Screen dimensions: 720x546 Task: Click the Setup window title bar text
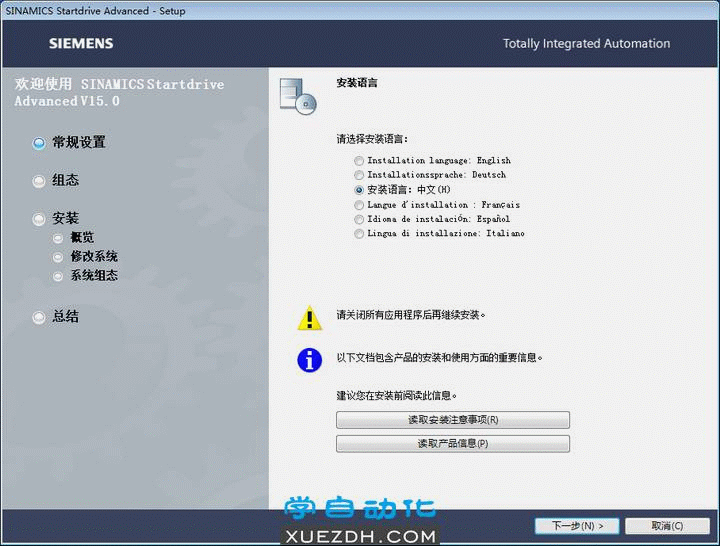point(95,11)
